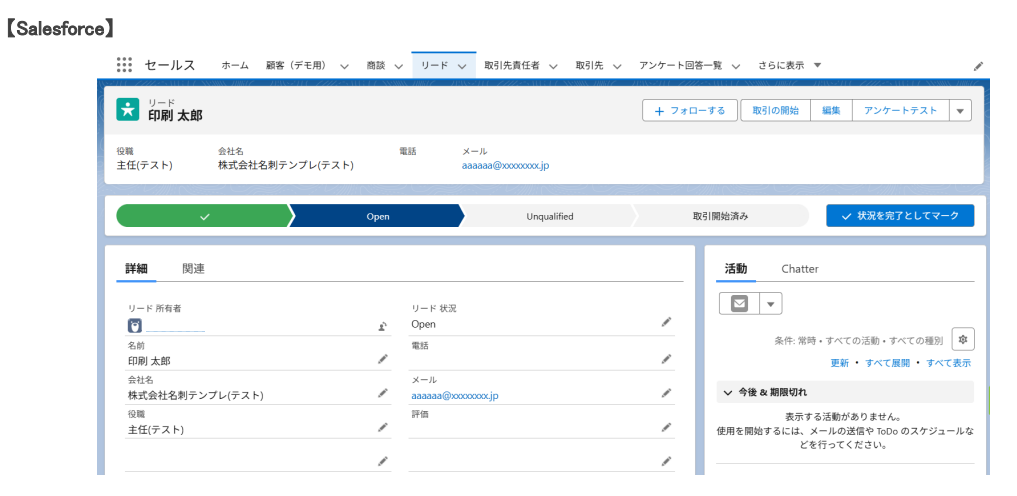Open the App Launcher grid icon

[125, 65]
